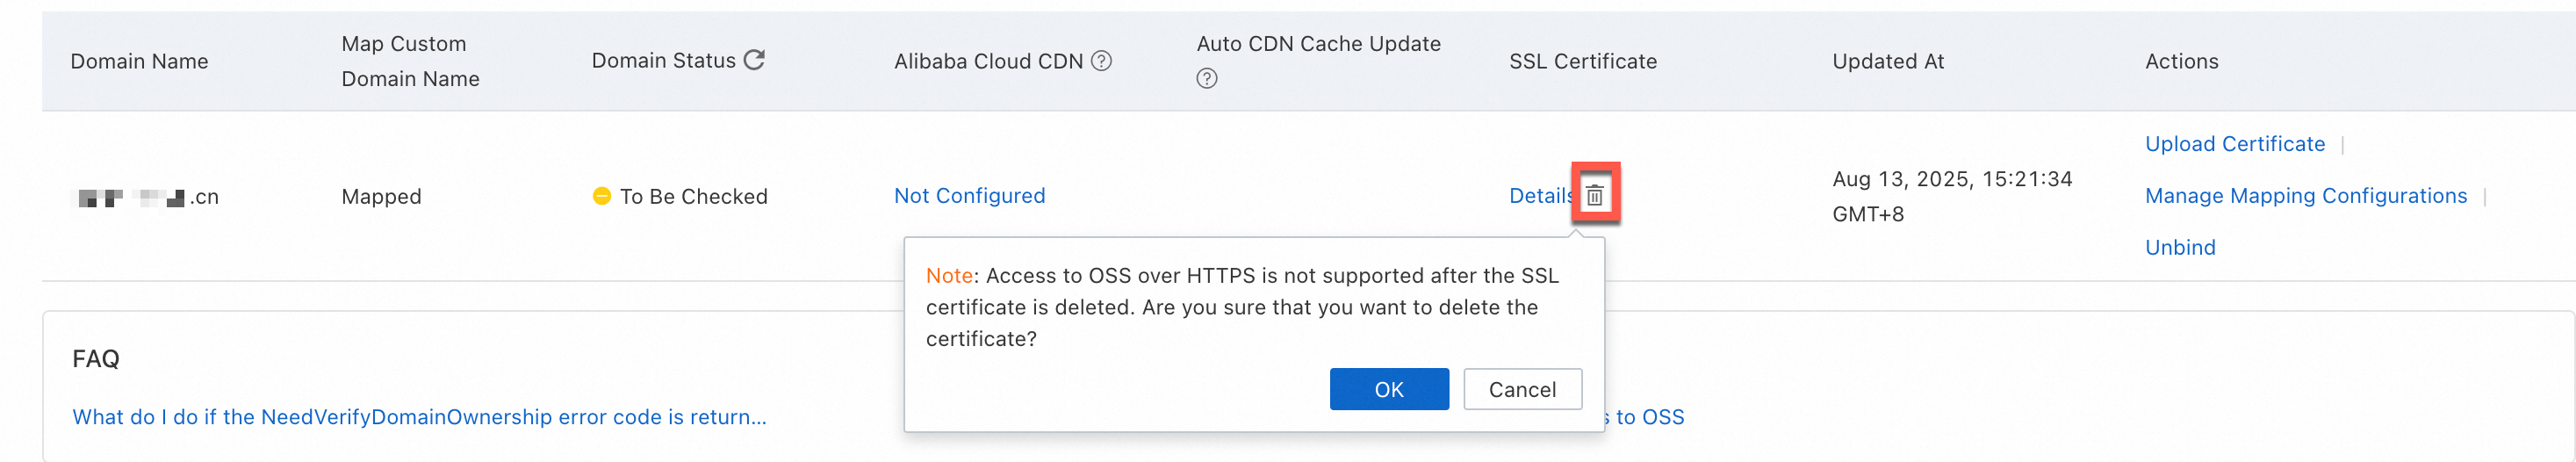
Task: Open the FAQ link ending in "to OSS"
Action: click(1649, 417)
